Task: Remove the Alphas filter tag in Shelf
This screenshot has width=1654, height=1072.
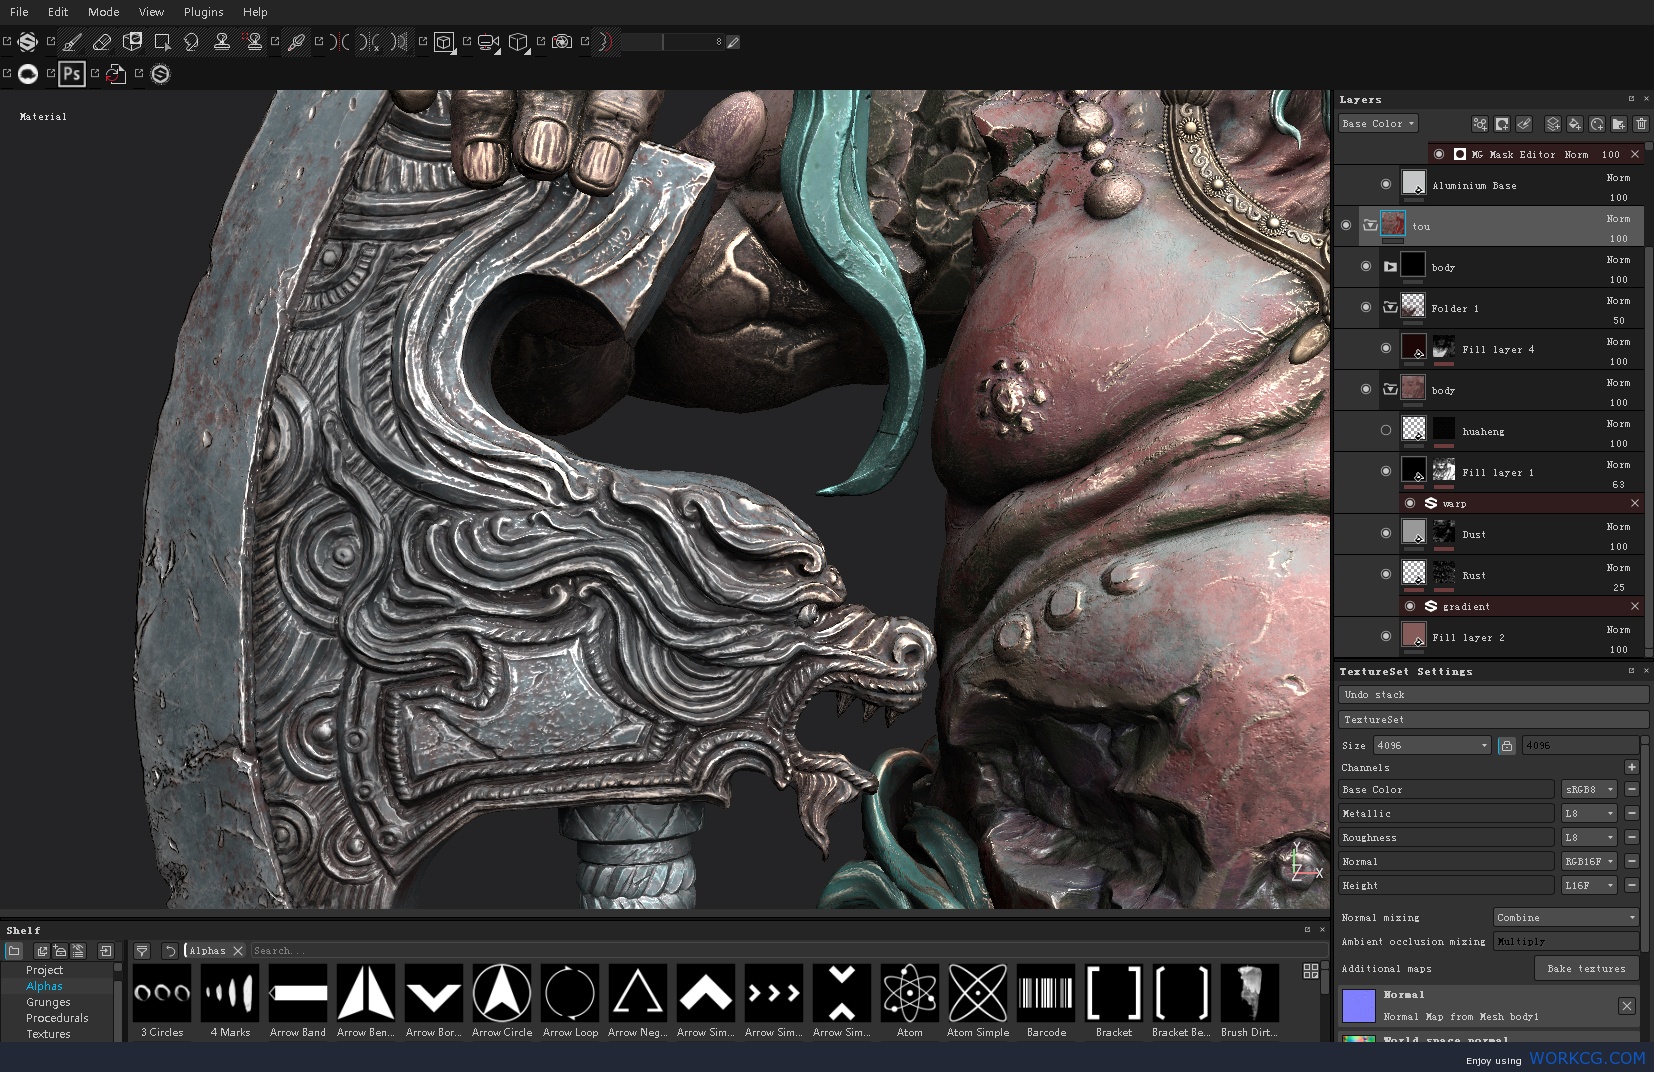Action: tap(238, 951)
